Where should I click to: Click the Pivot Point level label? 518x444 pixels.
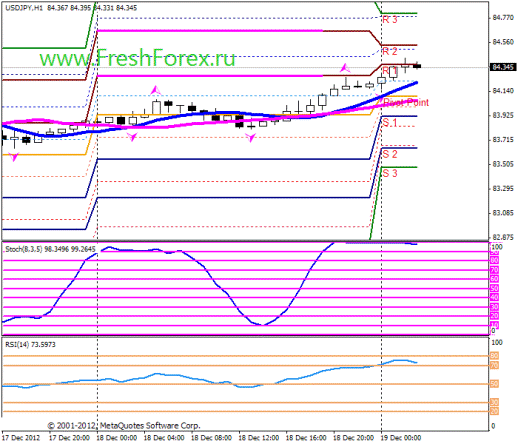(406, 103)
